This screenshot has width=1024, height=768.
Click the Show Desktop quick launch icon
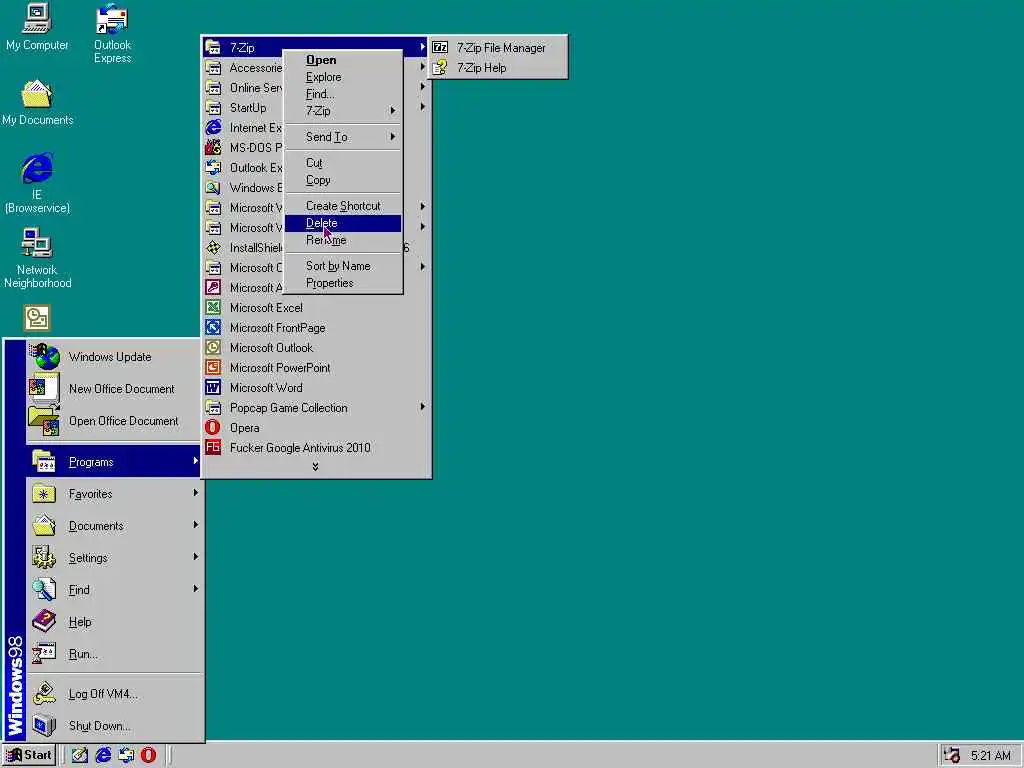click(x=80, y=755)
